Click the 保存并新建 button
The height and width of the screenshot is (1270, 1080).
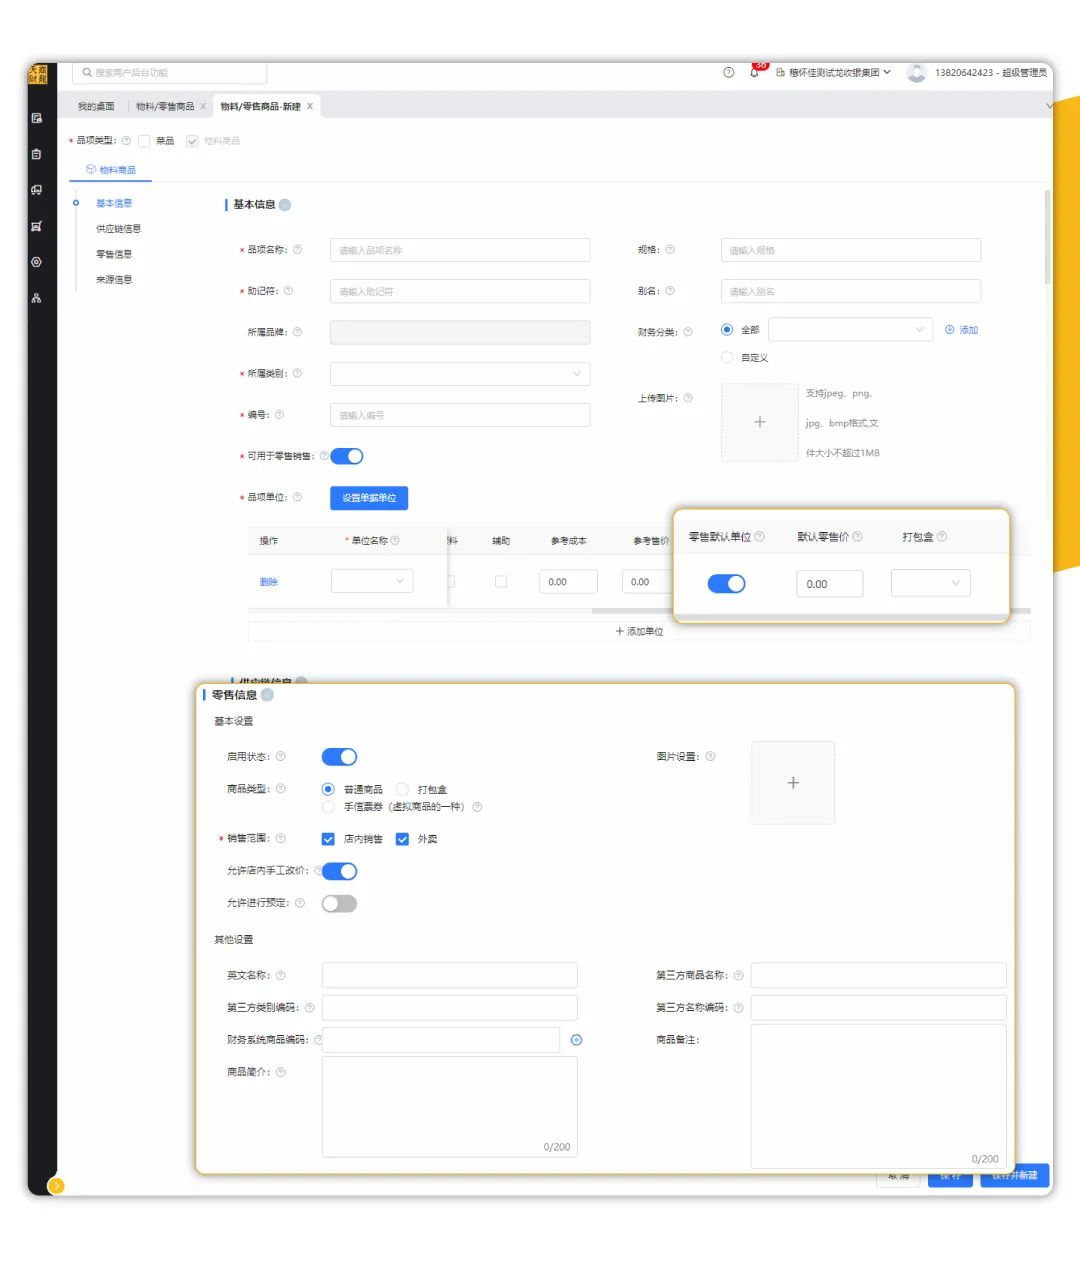pos(1014,1176)
